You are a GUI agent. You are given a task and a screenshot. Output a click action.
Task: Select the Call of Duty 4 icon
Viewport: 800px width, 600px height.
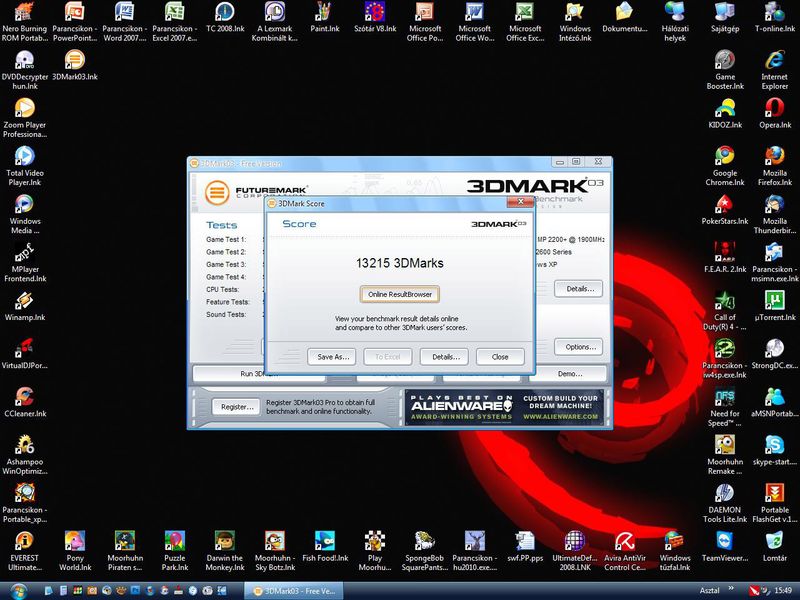[x=724, y=310]
